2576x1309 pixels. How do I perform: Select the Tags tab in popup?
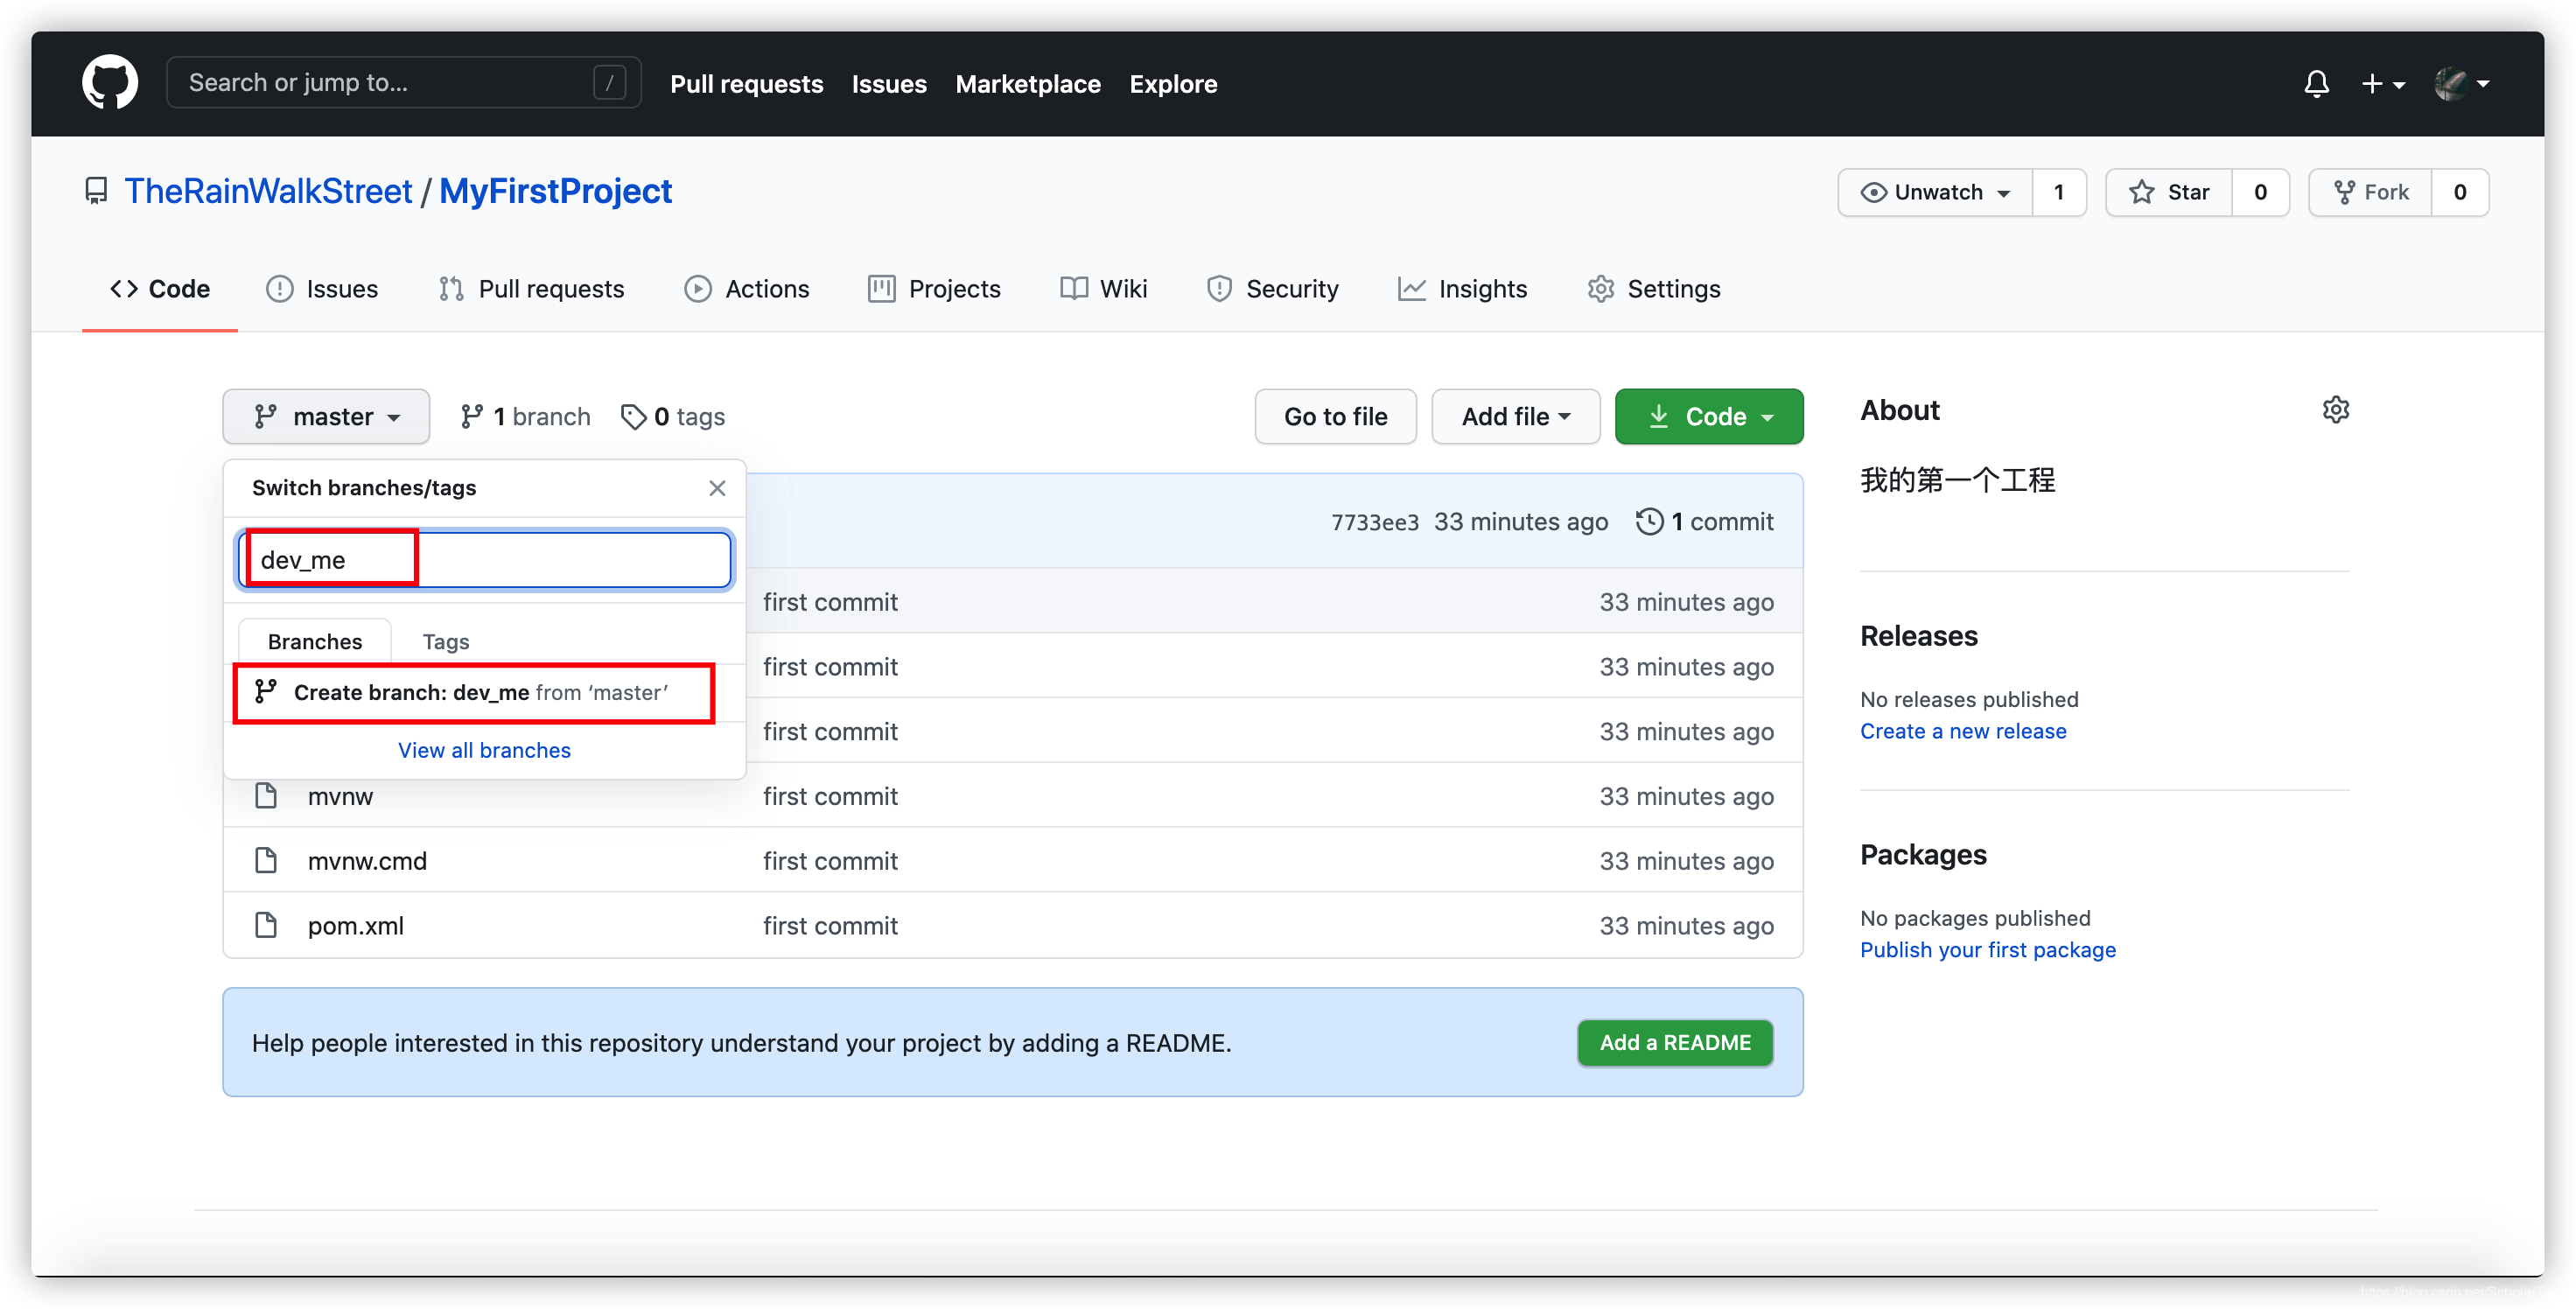click(x=446, y=641)
